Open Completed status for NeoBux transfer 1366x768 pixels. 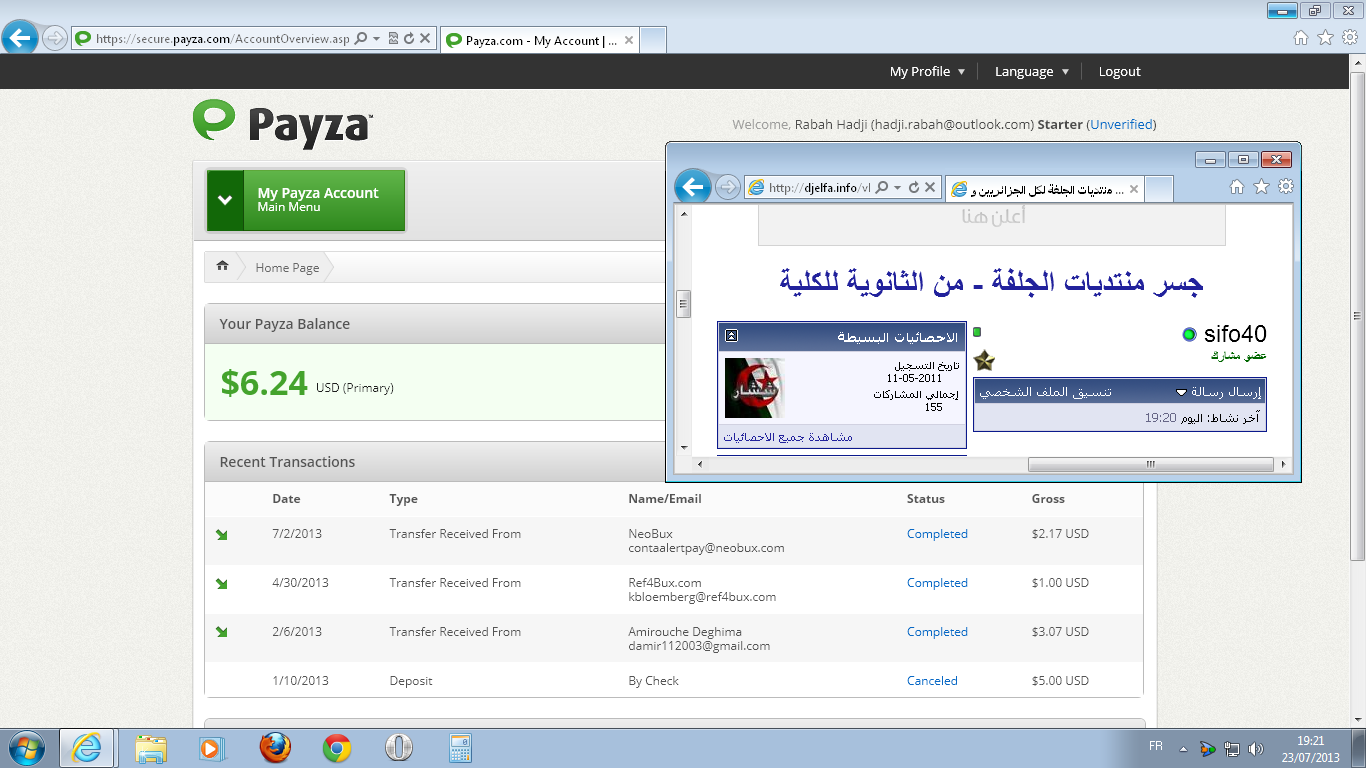(x=937, y=534)
